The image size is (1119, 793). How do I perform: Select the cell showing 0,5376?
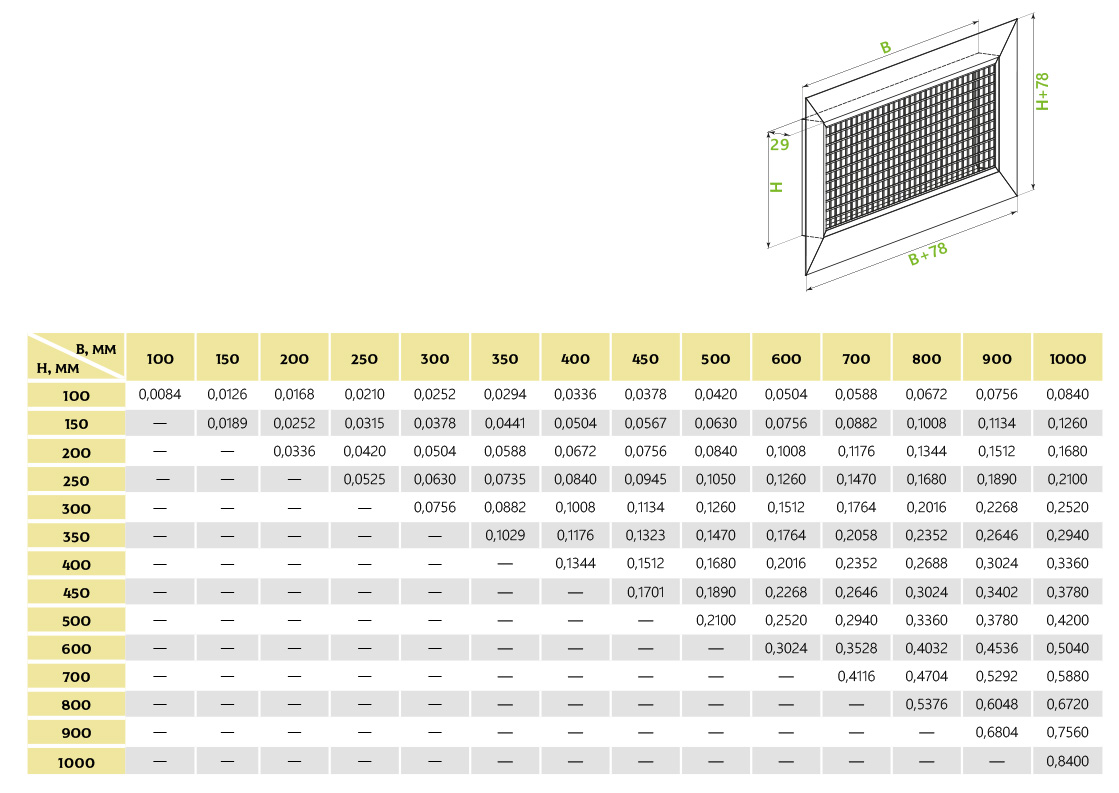click(927, 704)
